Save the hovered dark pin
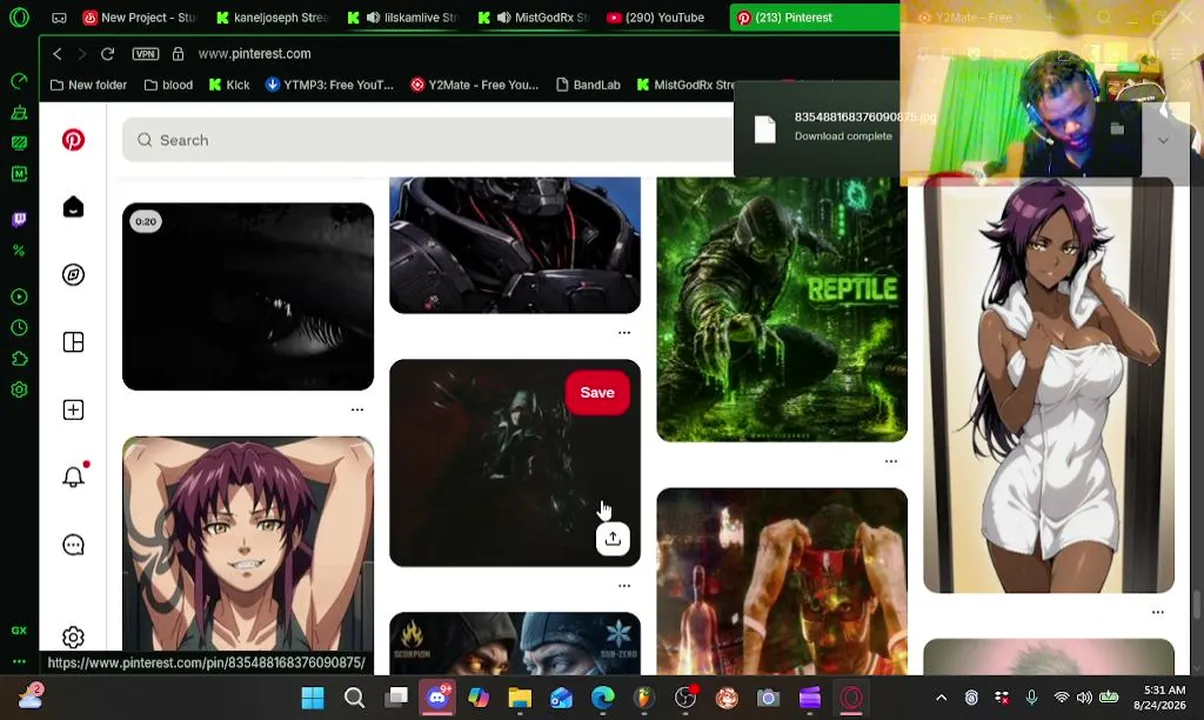This screenshot has height=720, width=1204. pyautogui.click(x=597, y=392)
